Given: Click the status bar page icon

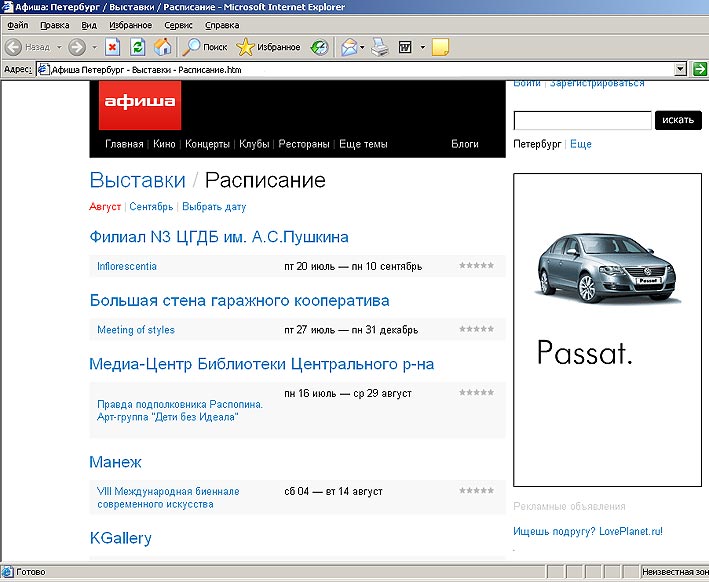Looking at the screenshot, I should (x=7, y=572).
